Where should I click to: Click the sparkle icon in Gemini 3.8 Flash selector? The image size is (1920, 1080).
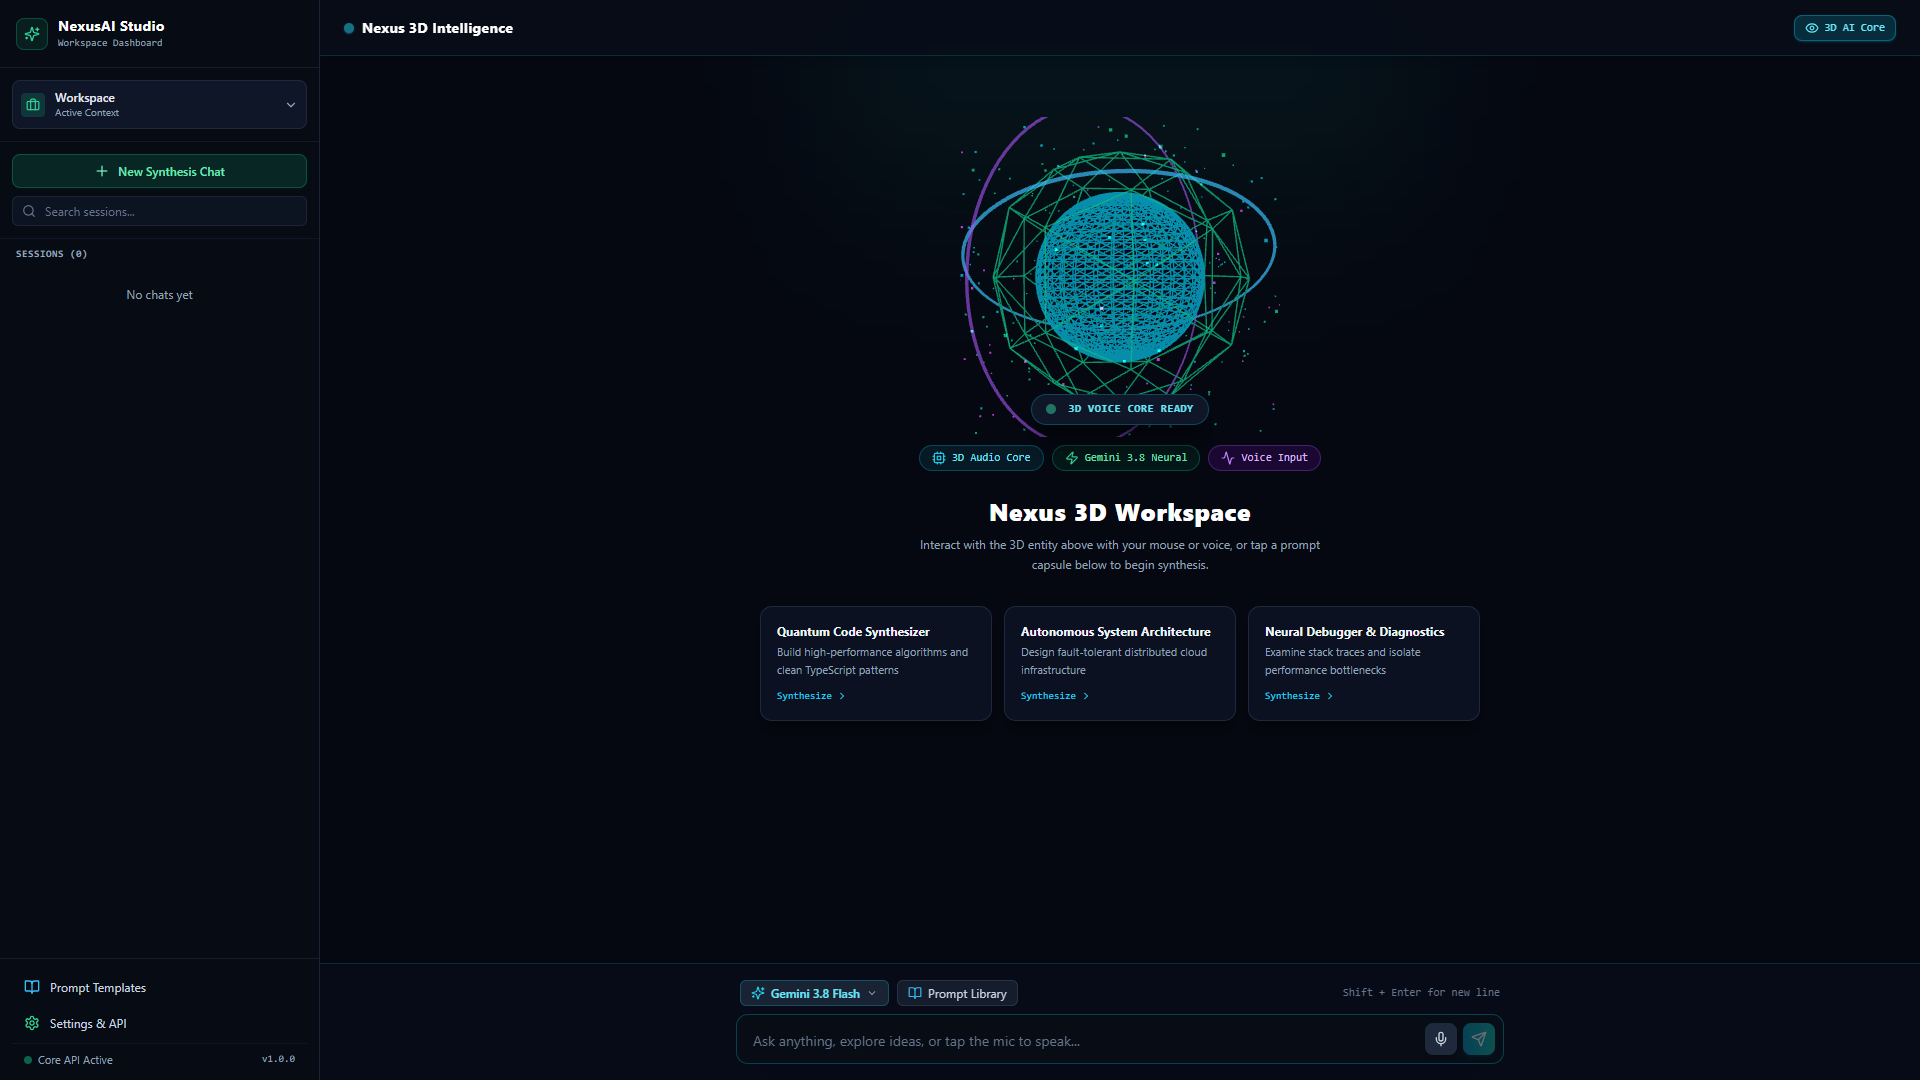(758, 993)
